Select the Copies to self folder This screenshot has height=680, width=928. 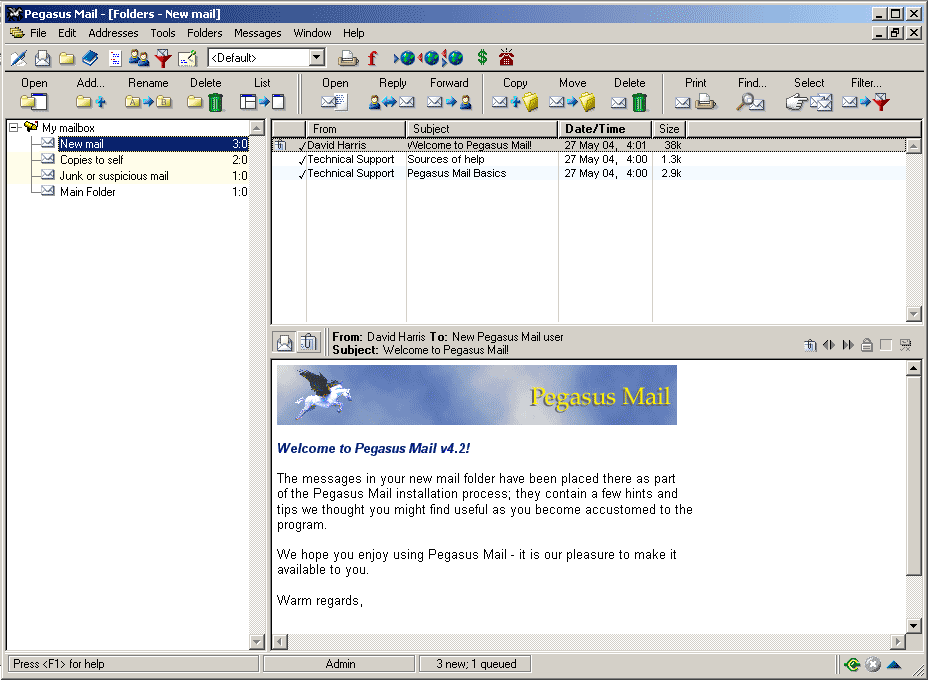point(92,160)
